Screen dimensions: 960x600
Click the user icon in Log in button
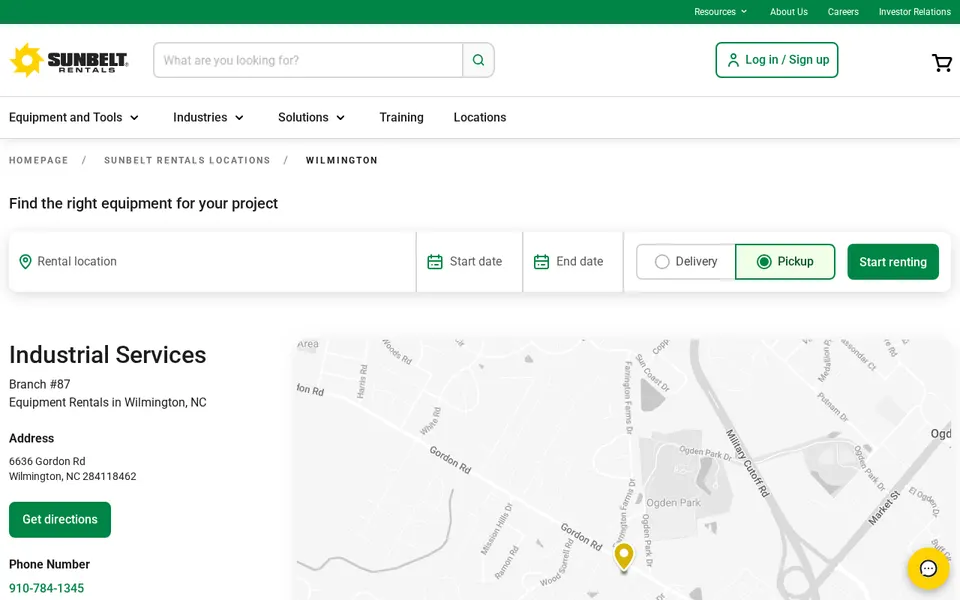[732, 60]
